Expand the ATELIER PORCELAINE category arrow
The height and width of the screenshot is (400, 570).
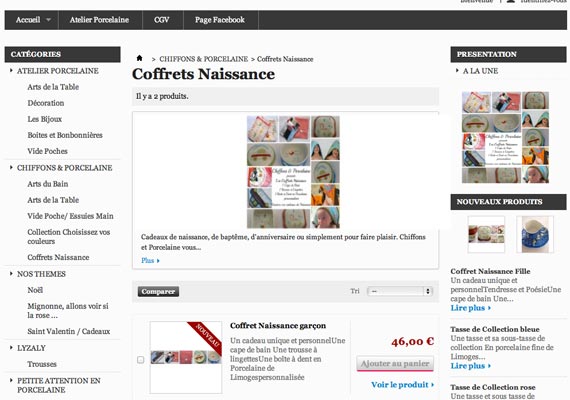pos(11,70)
